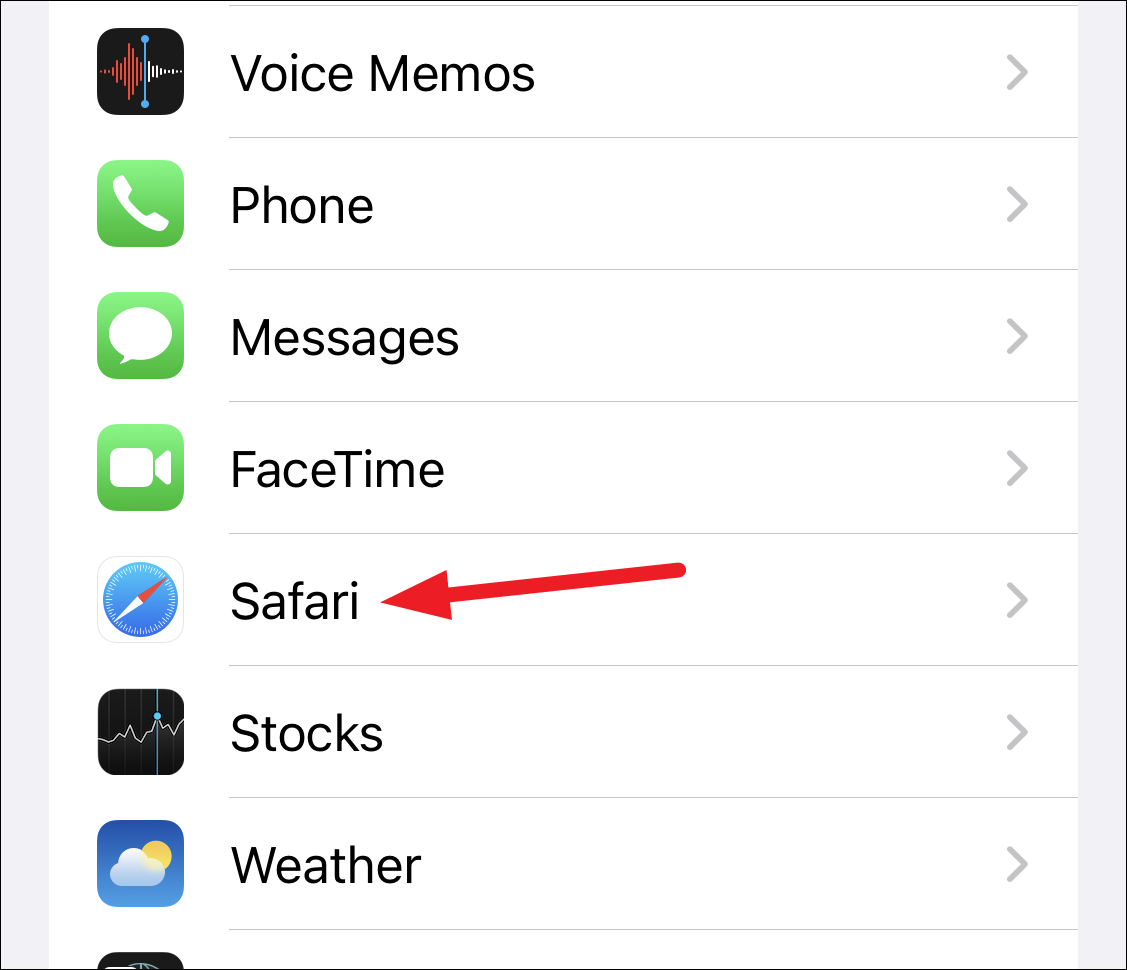Viewport: 1127px width, 970px height.
Task: Tap the Stocks chart icon
Action: pos(140,731)
